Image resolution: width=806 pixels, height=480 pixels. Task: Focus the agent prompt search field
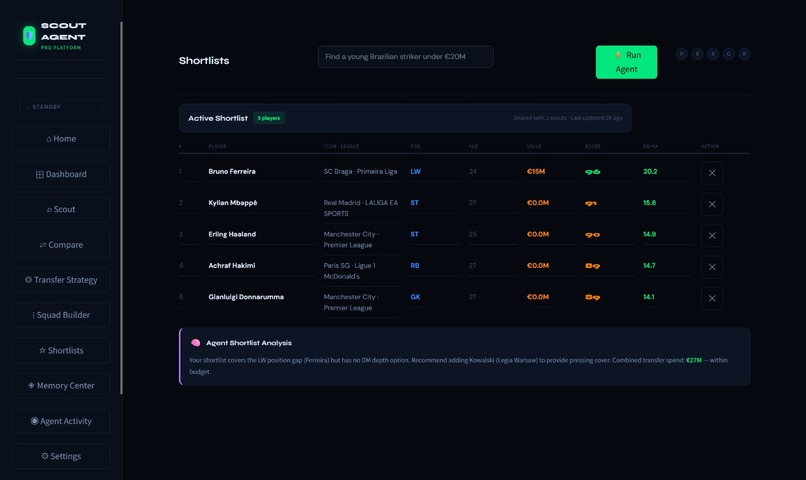coord(406,57)
